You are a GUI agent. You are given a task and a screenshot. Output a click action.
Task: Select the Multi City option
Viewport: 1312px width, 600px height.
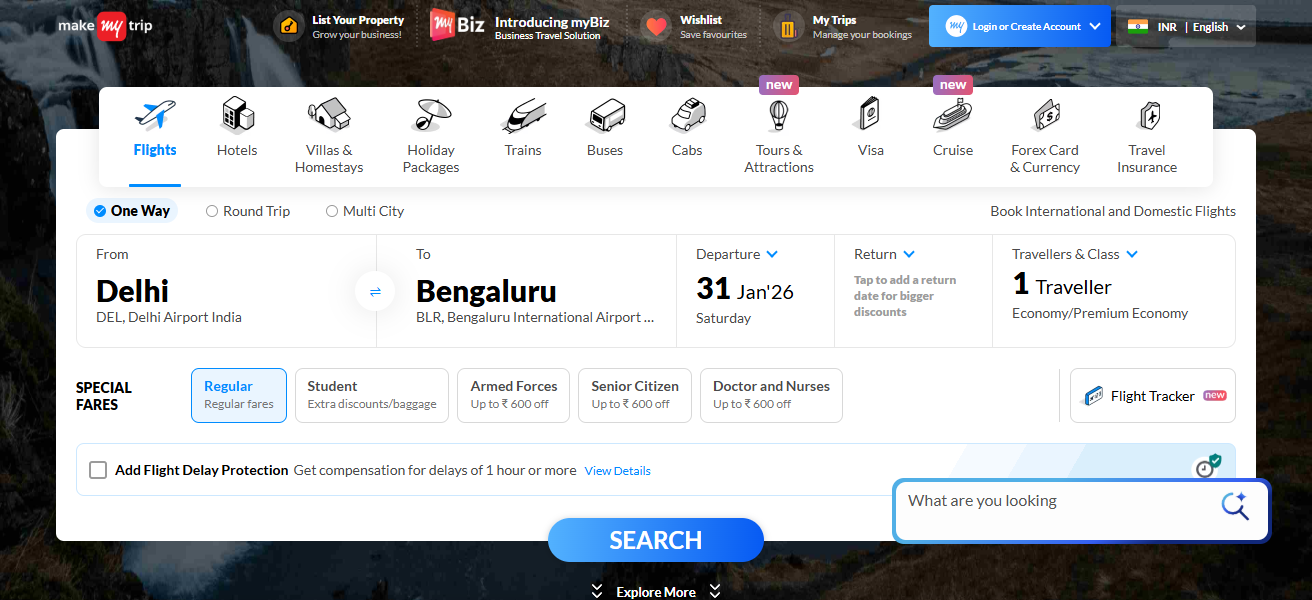click(331, 211)
